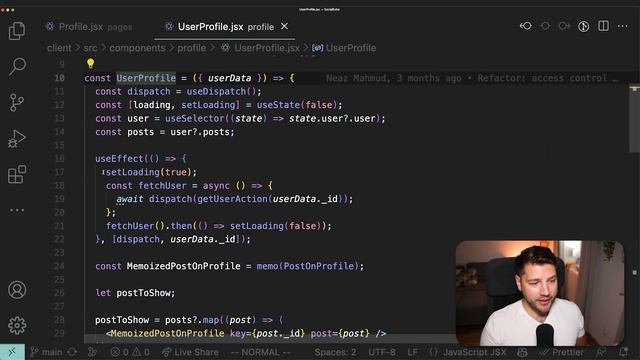Image resolution: width=640 pixels, height=360 pixels.
Task: Open editor More Actions ellipsis menu
Action: (x=622, y=26)
